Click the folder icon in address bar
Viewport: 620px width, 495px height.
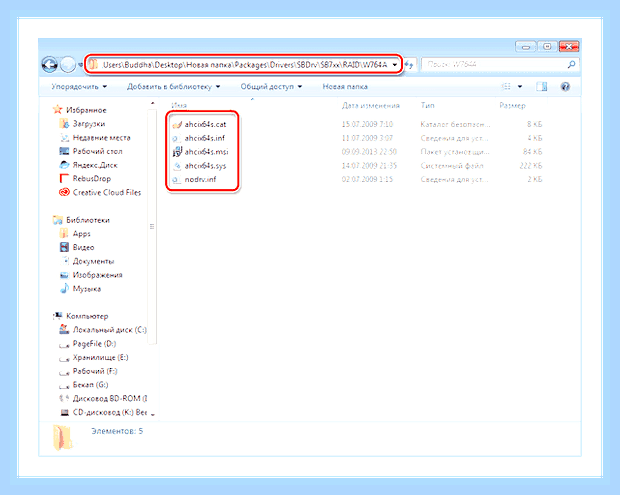click(x=93, y=64)
